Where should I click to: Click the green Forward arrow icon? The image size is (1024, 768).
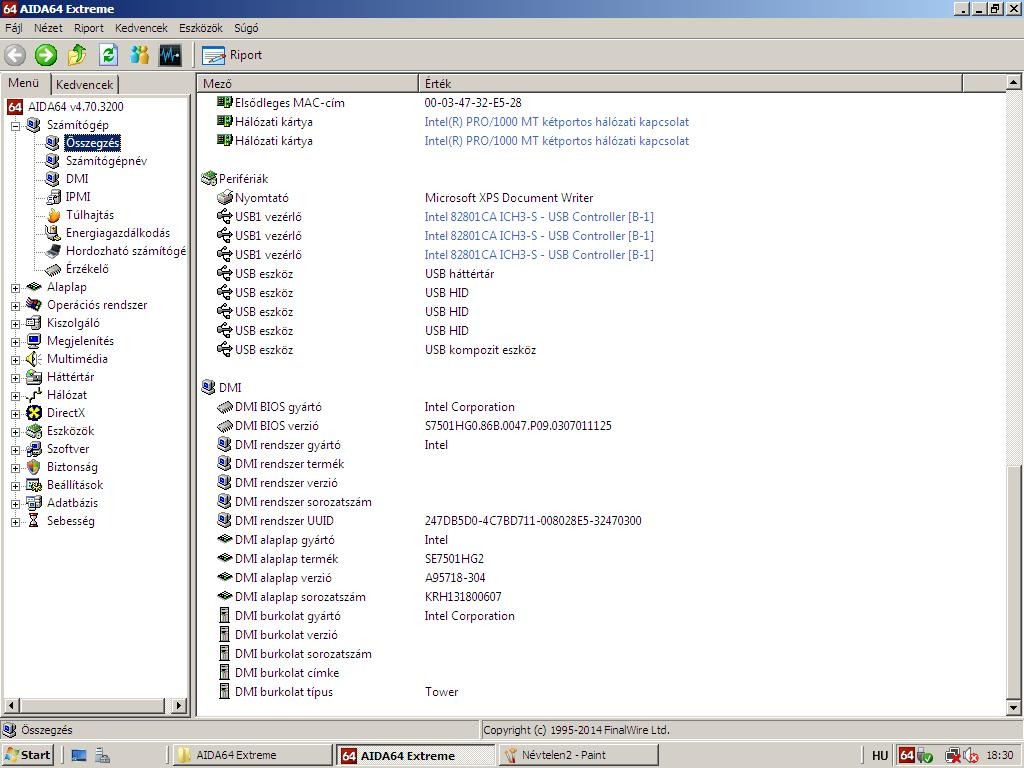tap(46, 55)
